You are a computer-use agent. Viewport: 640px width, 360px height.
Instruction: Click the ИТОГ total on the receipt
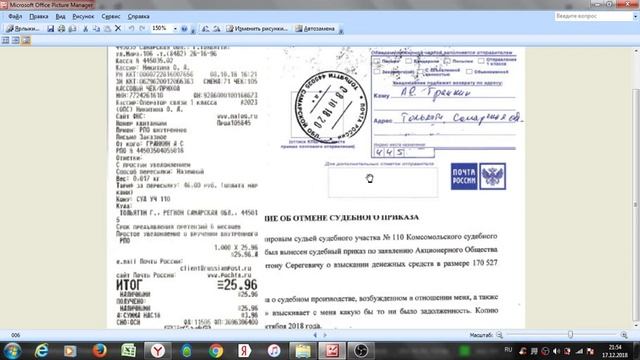129,284
